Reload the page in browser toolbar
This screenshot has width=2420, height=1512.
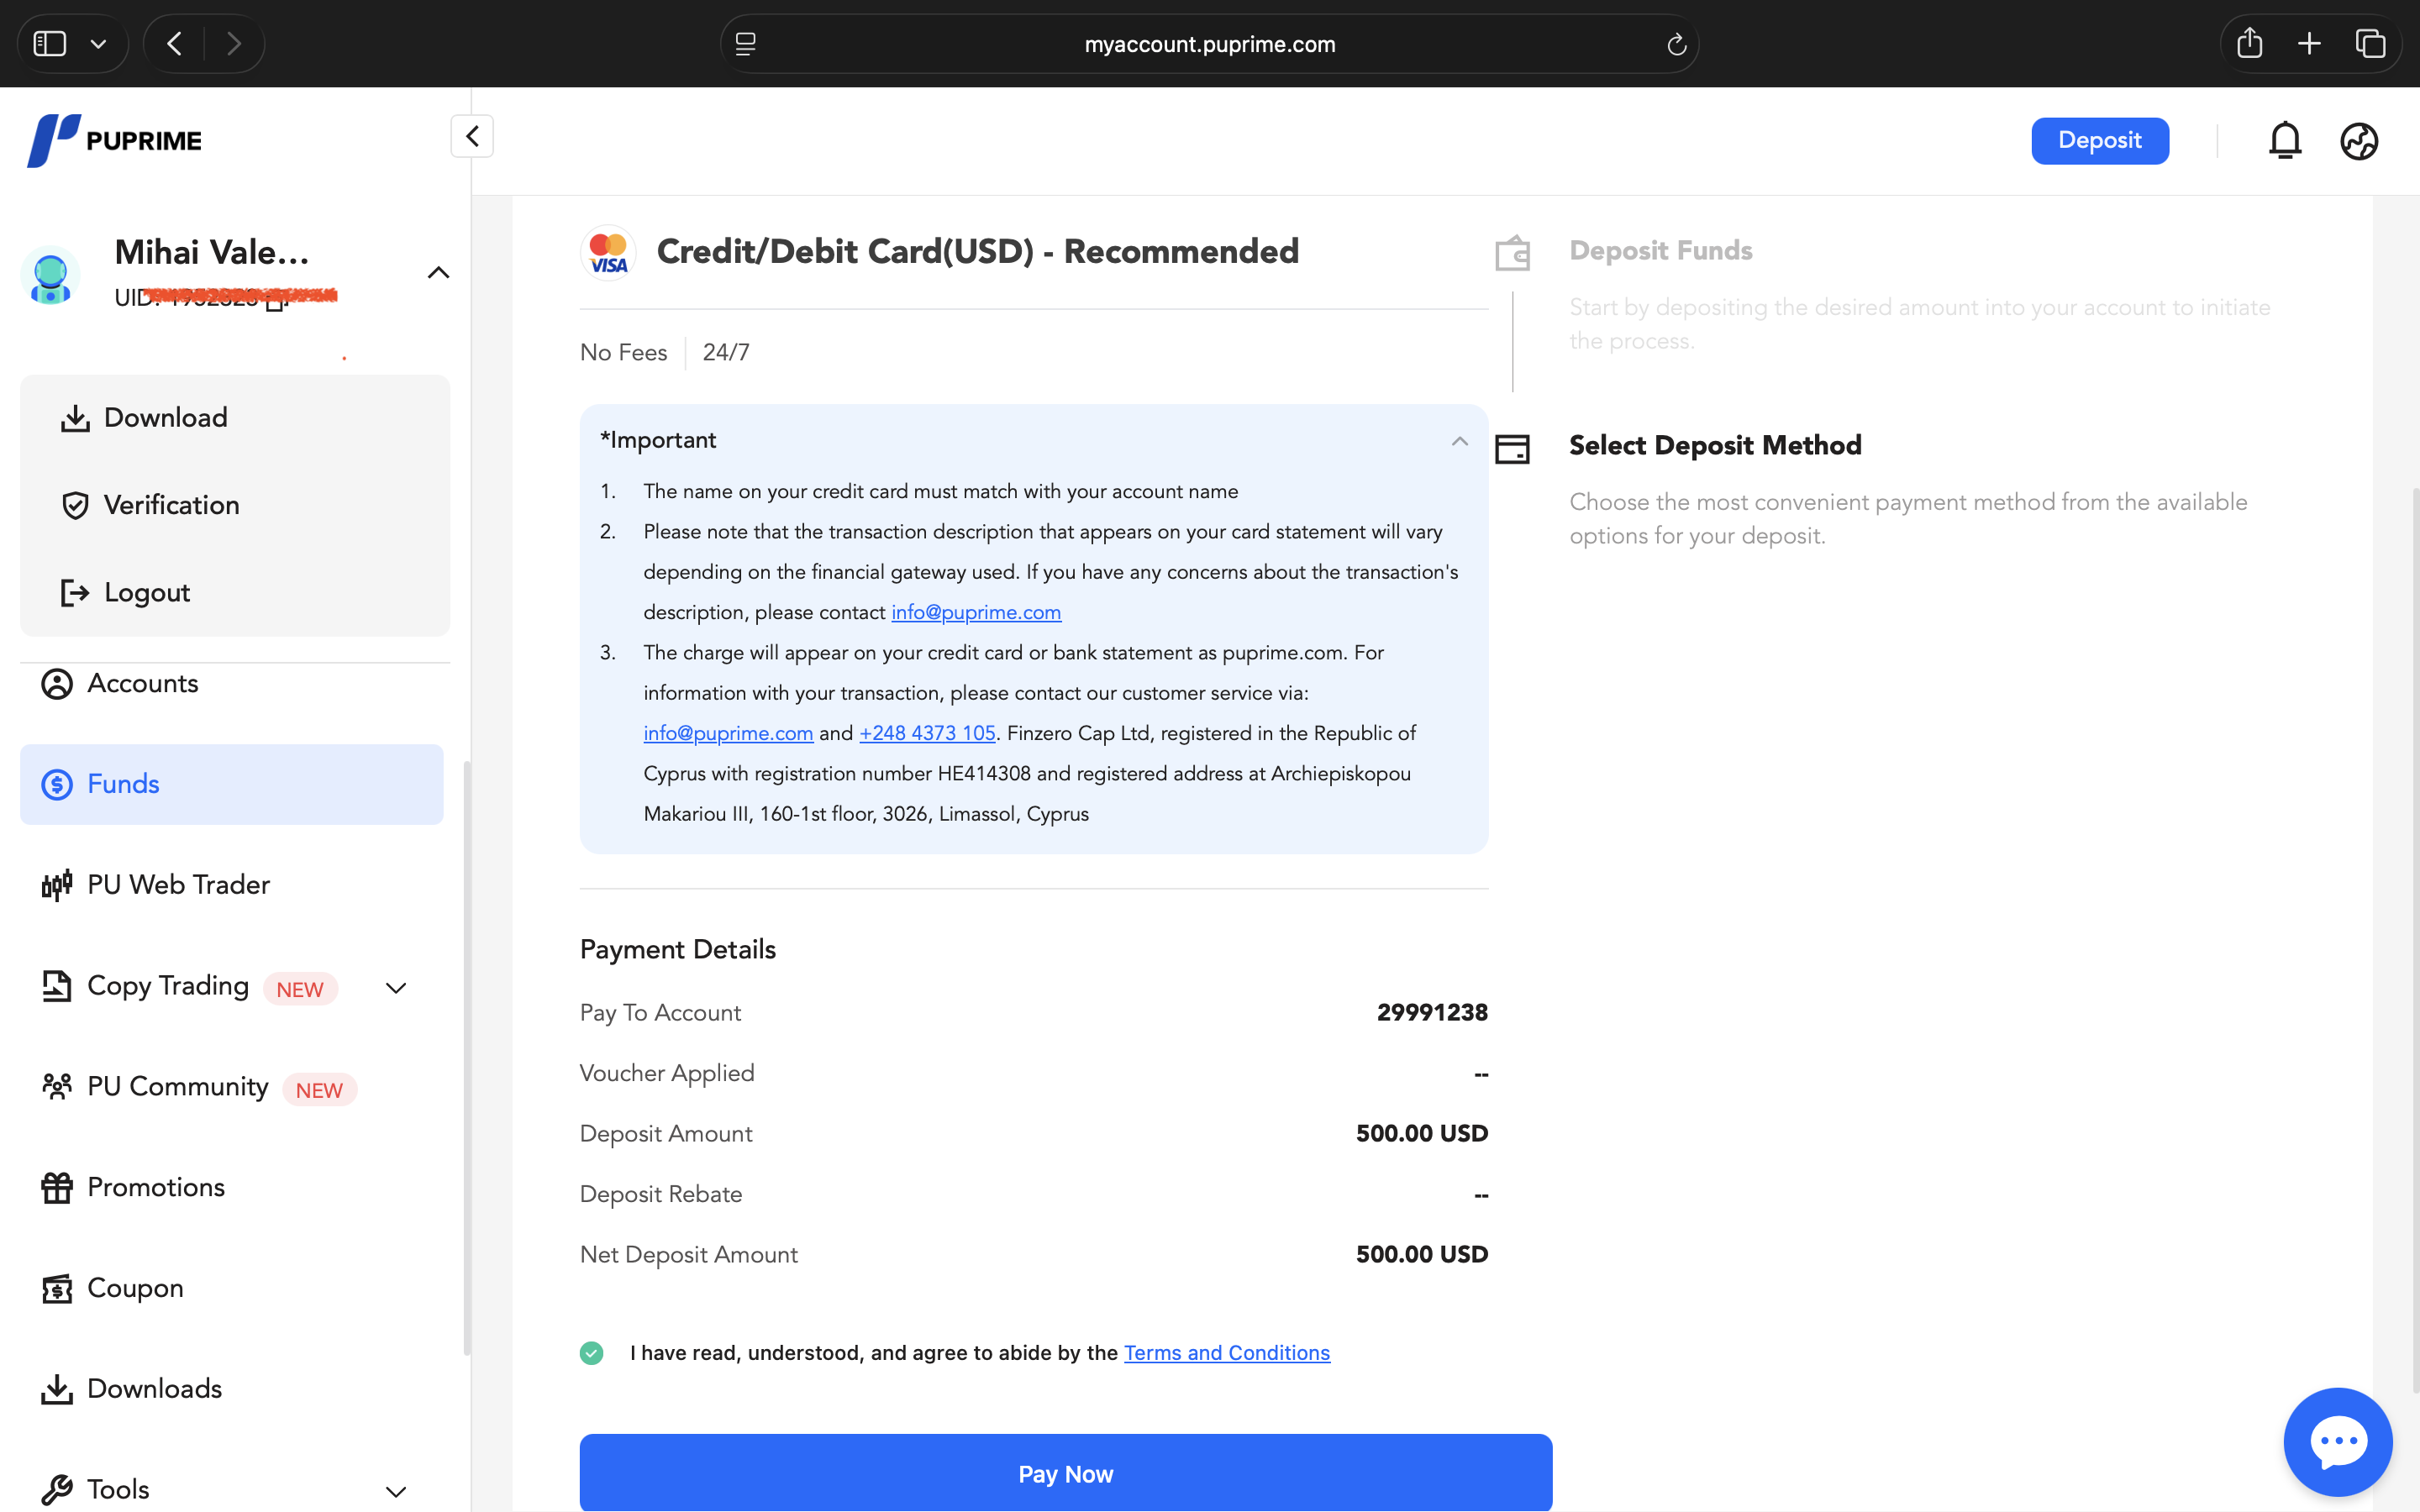1676,44
